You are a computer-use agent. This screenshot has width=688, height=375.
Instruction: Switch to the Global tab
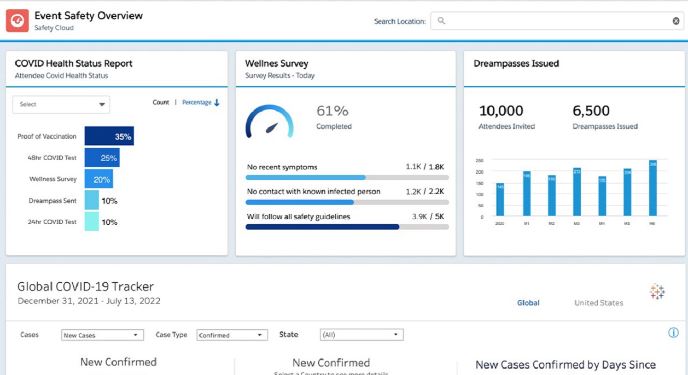coord(528,303)
